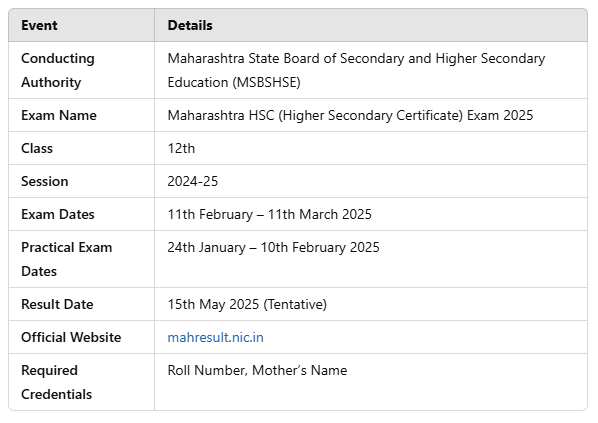Image resolution: width=598 pixels, height=423 pixels.
Task: Click the Roll Number, Mother's Name text
Action: coord(257,370)
